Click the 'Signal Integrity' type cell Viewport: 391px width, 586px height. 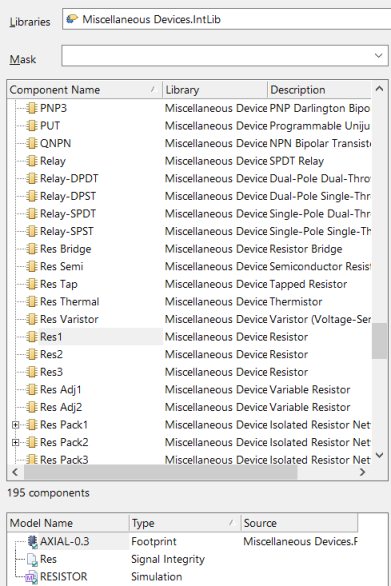168,559
